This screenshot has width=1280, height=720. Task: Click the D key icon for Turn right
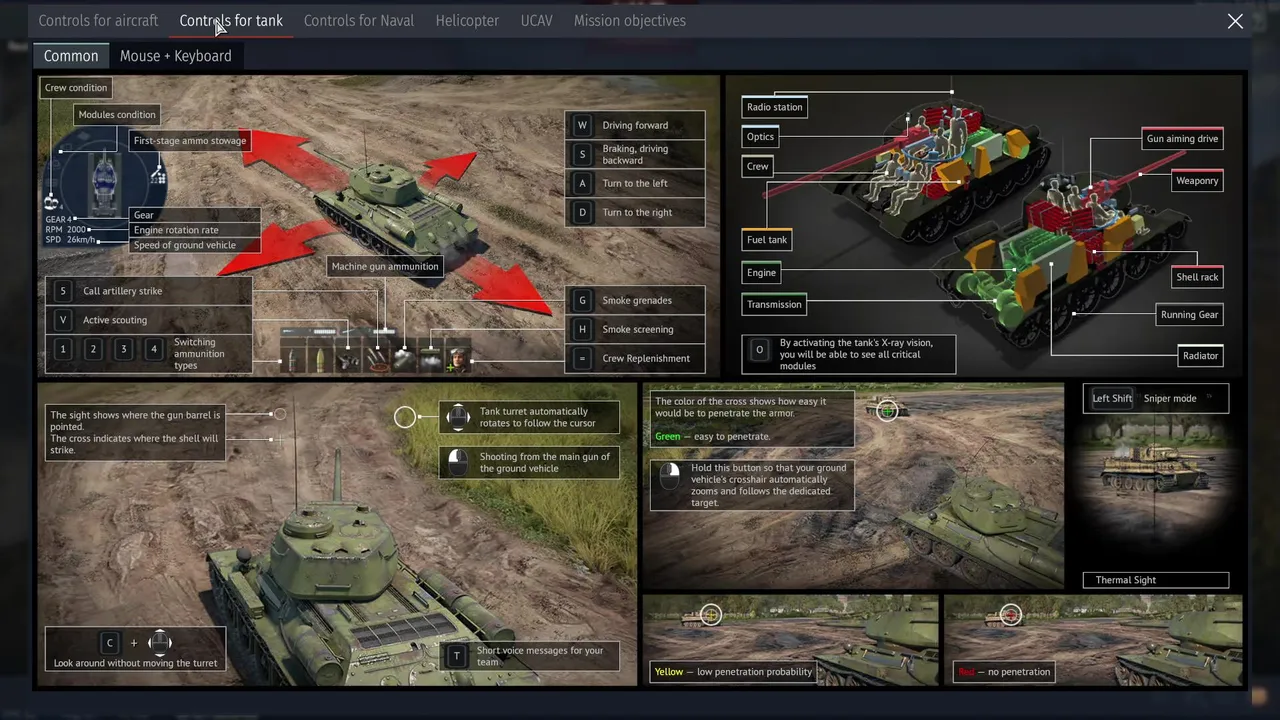coord(582,212)
